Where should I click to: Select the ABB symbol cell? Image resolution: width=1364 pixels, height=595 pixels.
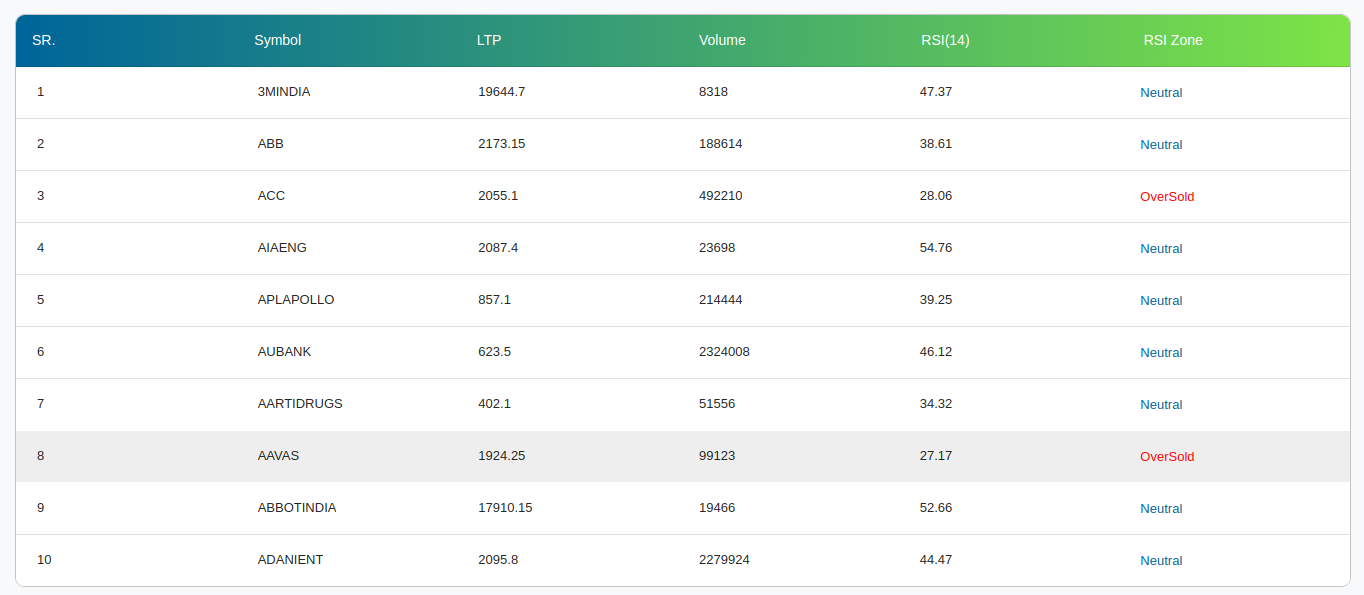click(271, 144)
